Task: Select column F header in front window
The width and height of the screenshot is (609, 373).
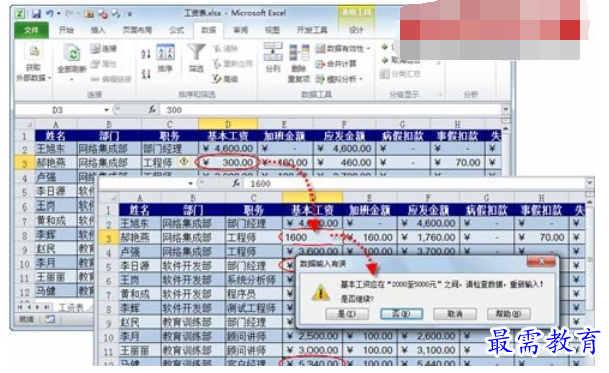Action: 428,198
